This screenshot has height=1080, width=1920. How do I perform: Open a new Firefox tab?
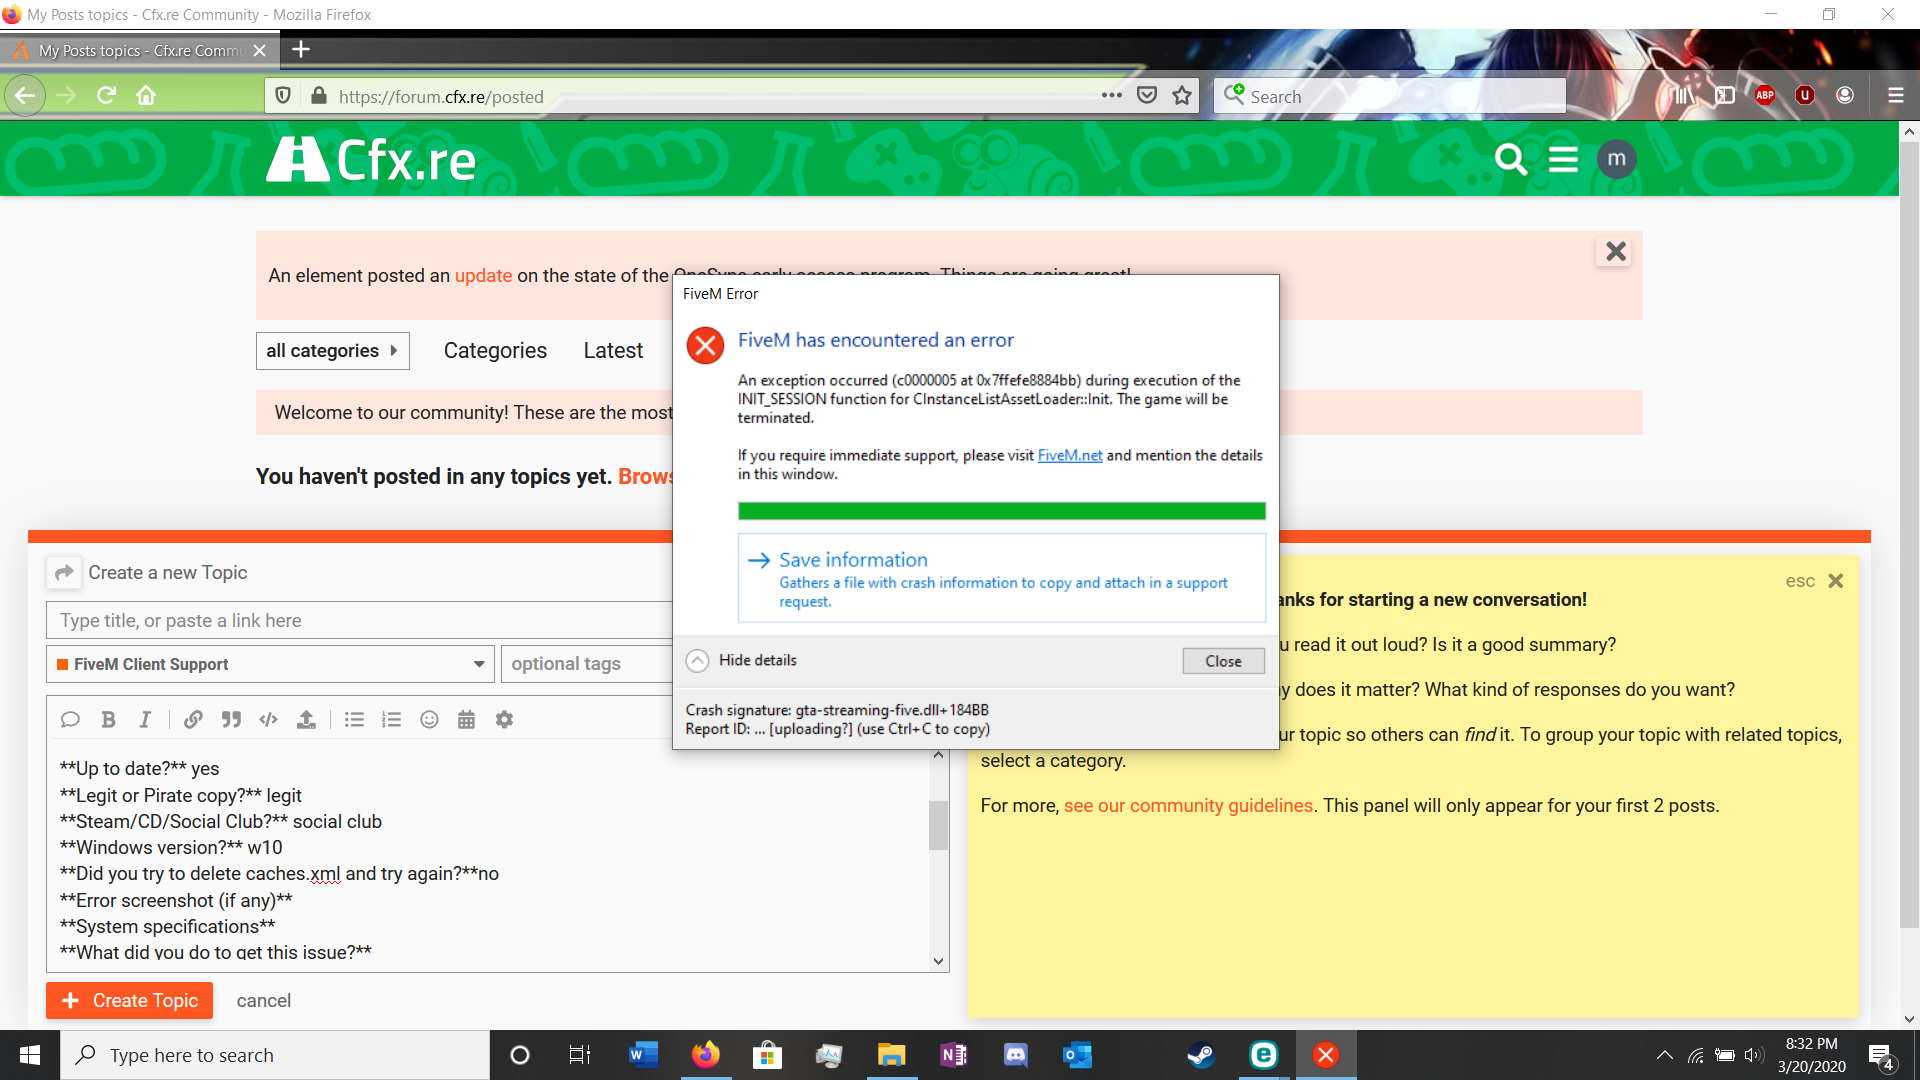click(300, 49)
